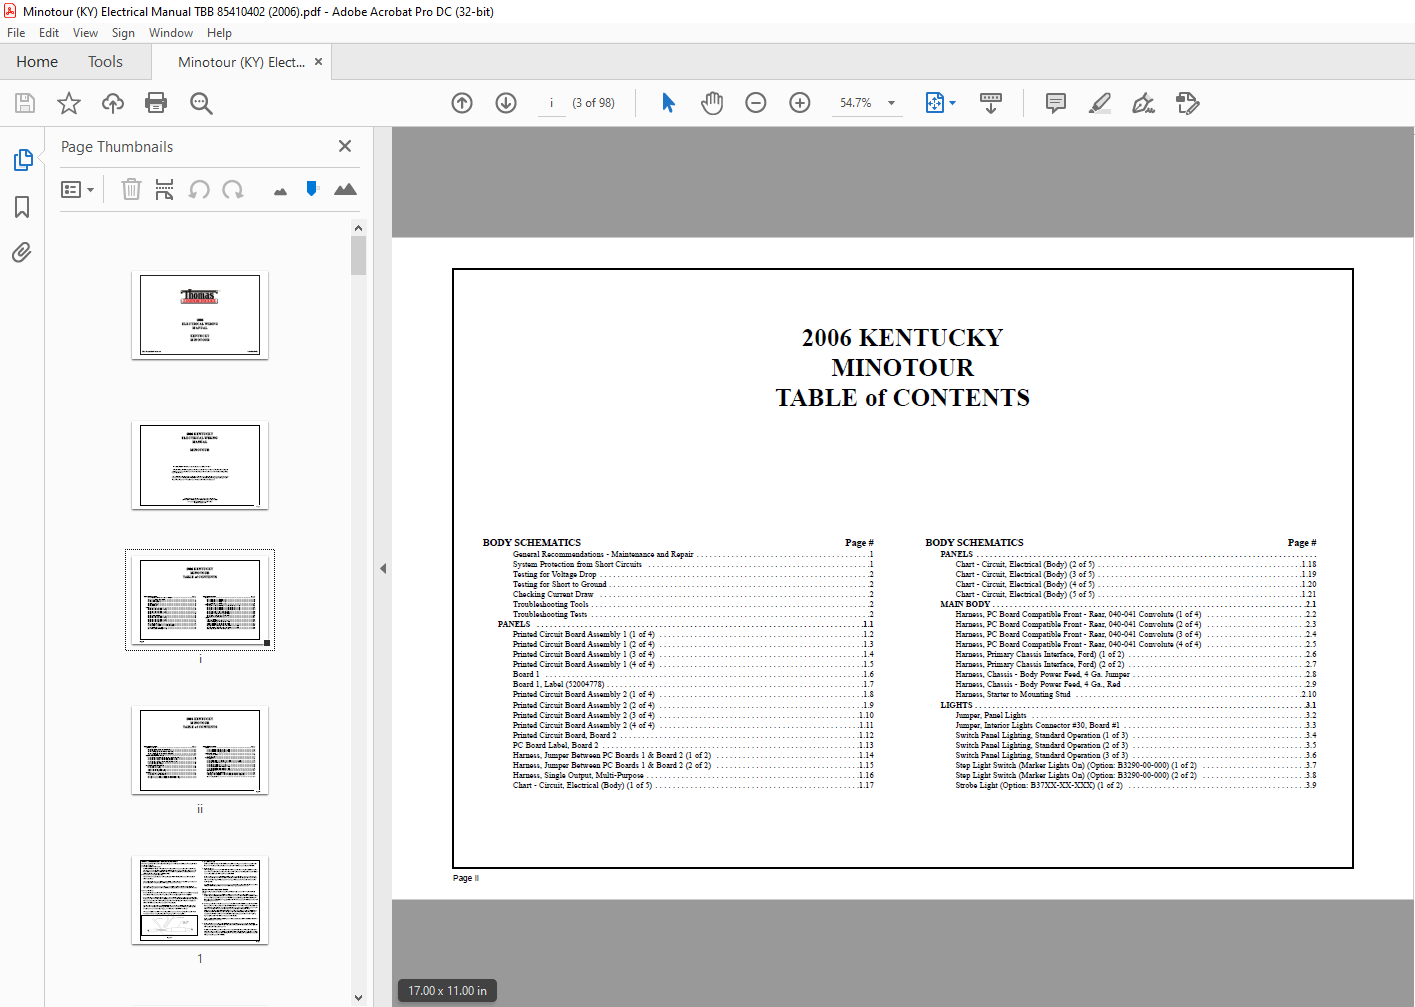This screenshot has width=1415, height=1007.
Task: Switch to the Home tab
Action: click(x=37, y=62)
